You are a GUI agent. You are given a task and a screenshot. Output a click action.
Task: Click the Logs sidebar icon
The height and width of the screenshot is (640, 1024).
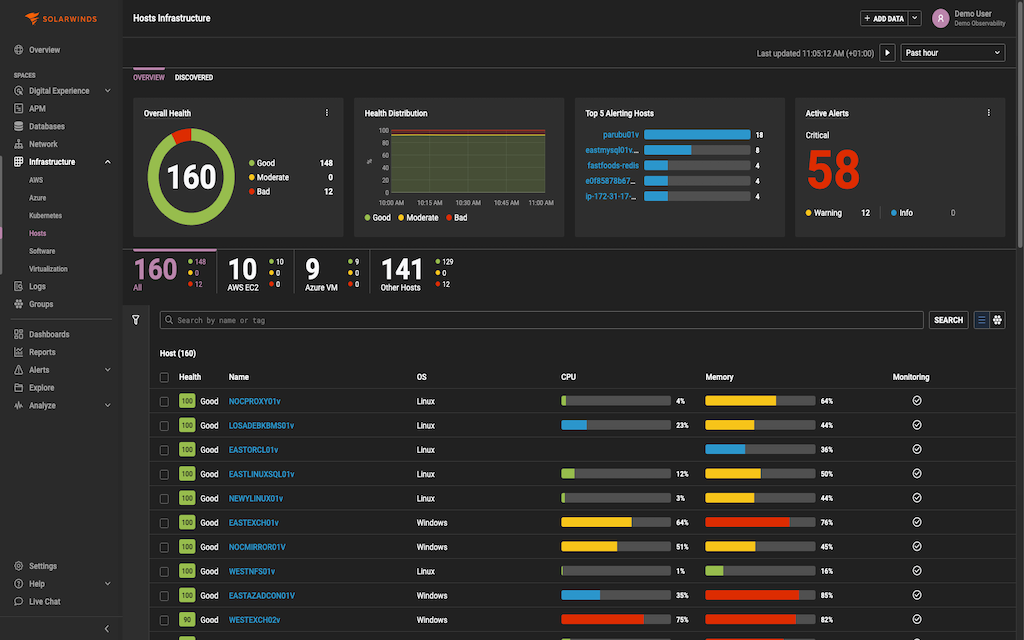18,286
